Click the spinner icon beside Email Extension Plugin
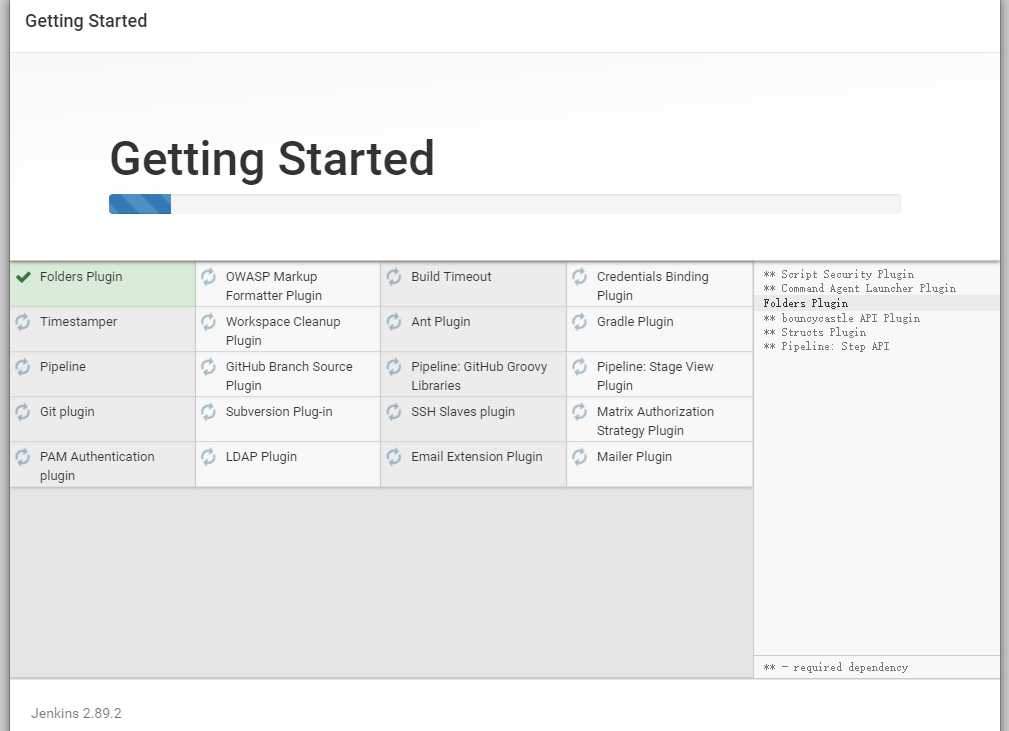 coord(394,457)
